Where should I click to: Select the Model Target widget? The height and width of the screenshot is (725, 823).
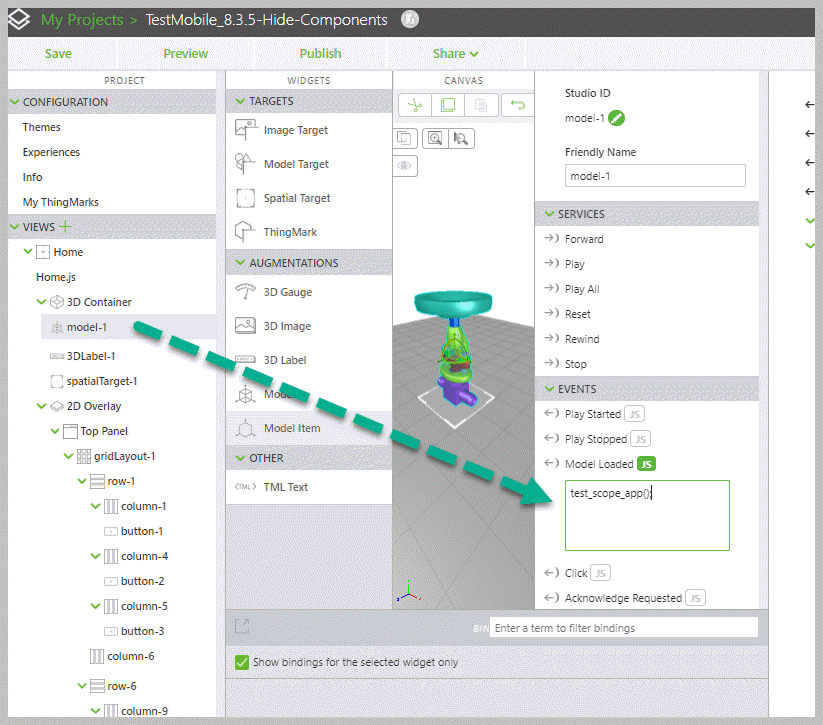point(295,164)
